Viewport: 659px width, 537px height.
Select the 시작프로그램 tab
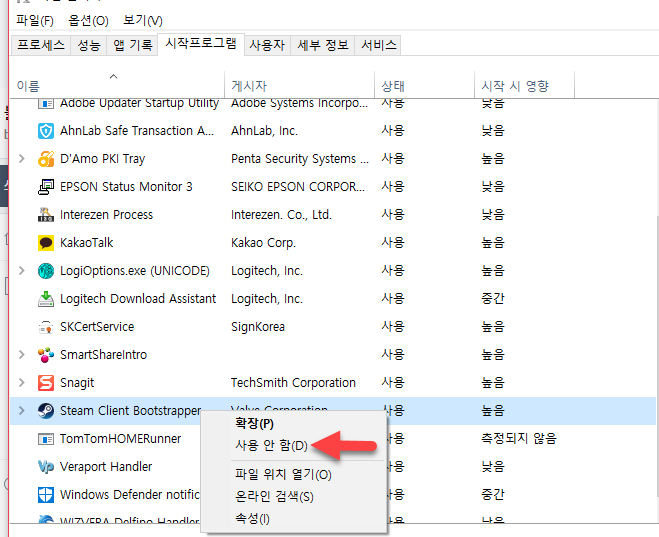point(201,44)
